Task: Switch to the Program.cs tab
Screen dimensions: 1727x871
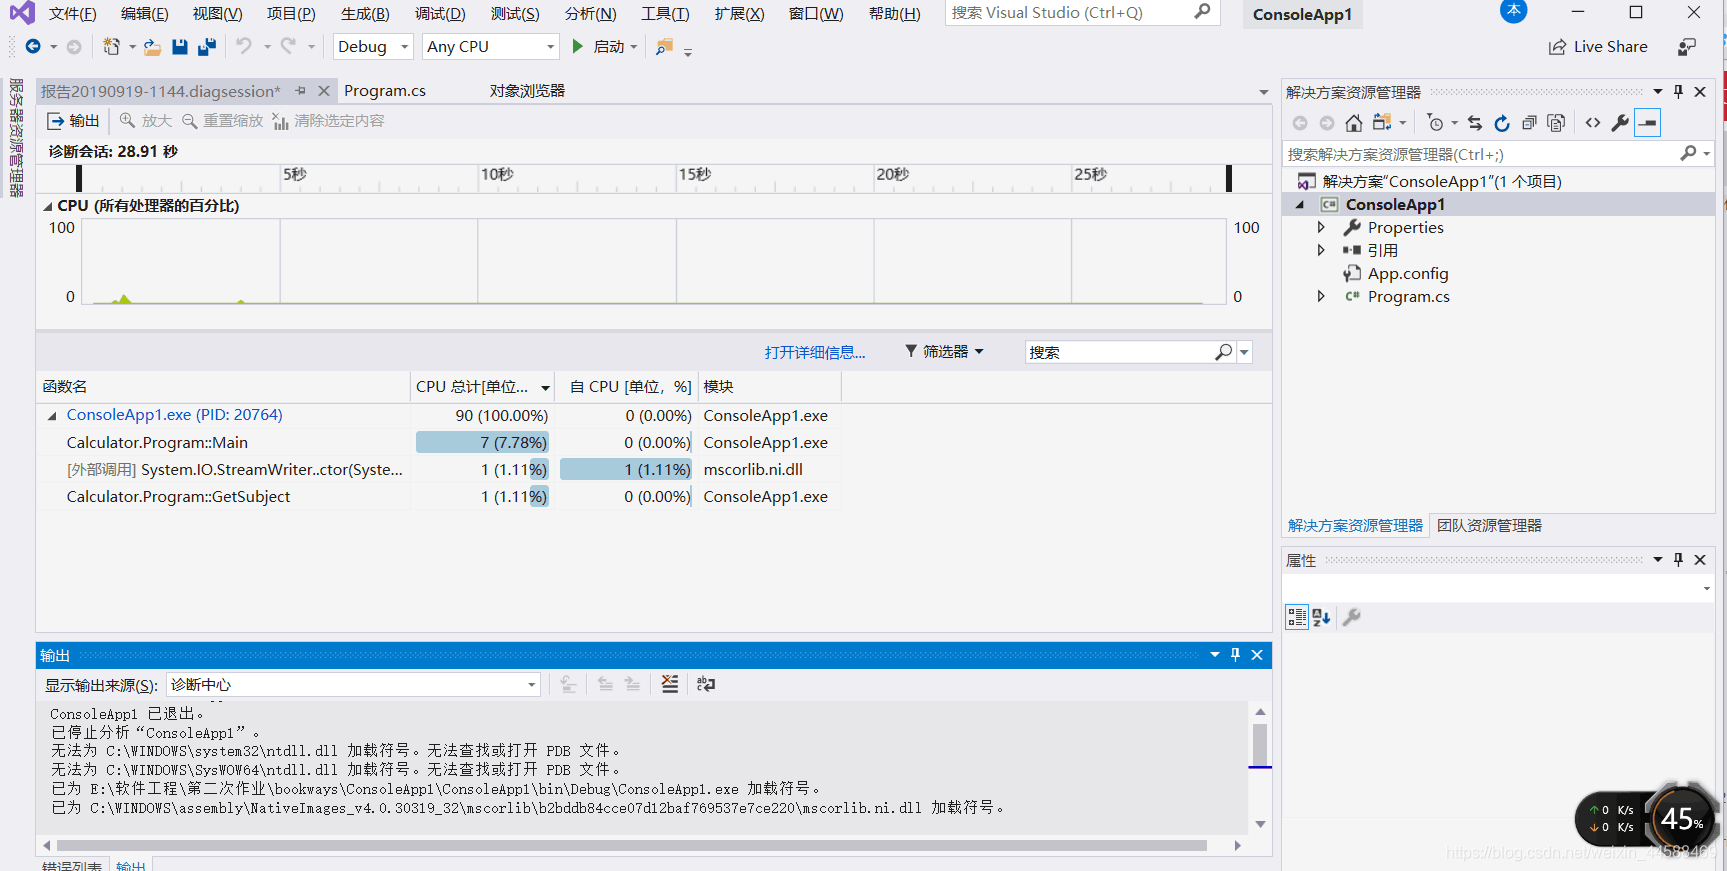Action: tap(385, 91)
